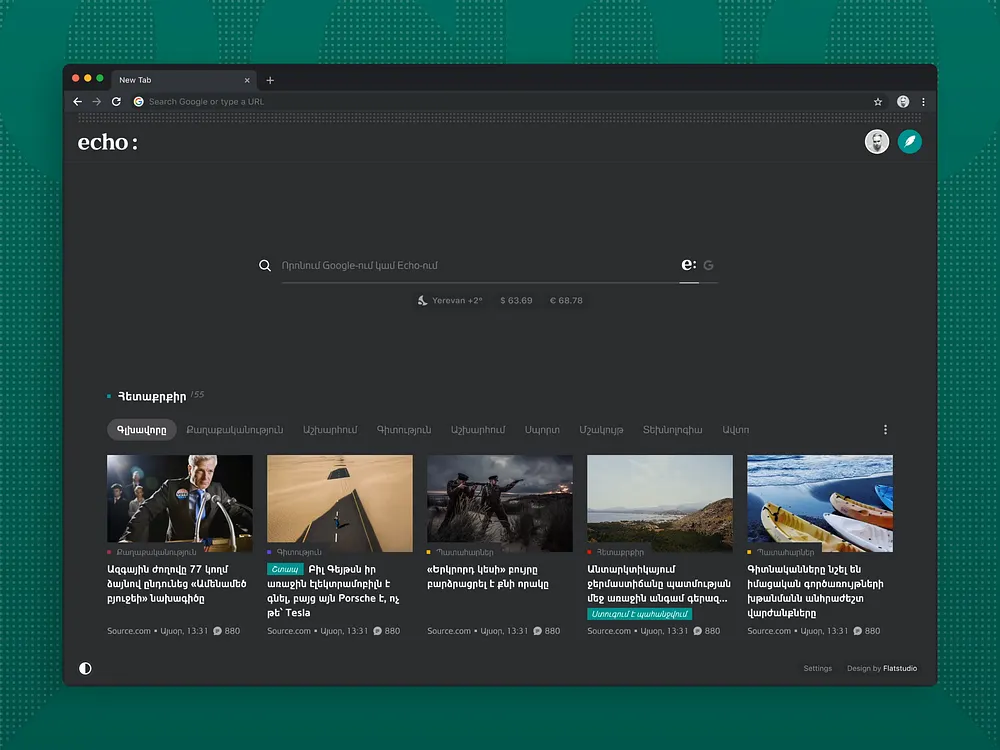Click the green leaf Echo icon

tap(909, 141)
